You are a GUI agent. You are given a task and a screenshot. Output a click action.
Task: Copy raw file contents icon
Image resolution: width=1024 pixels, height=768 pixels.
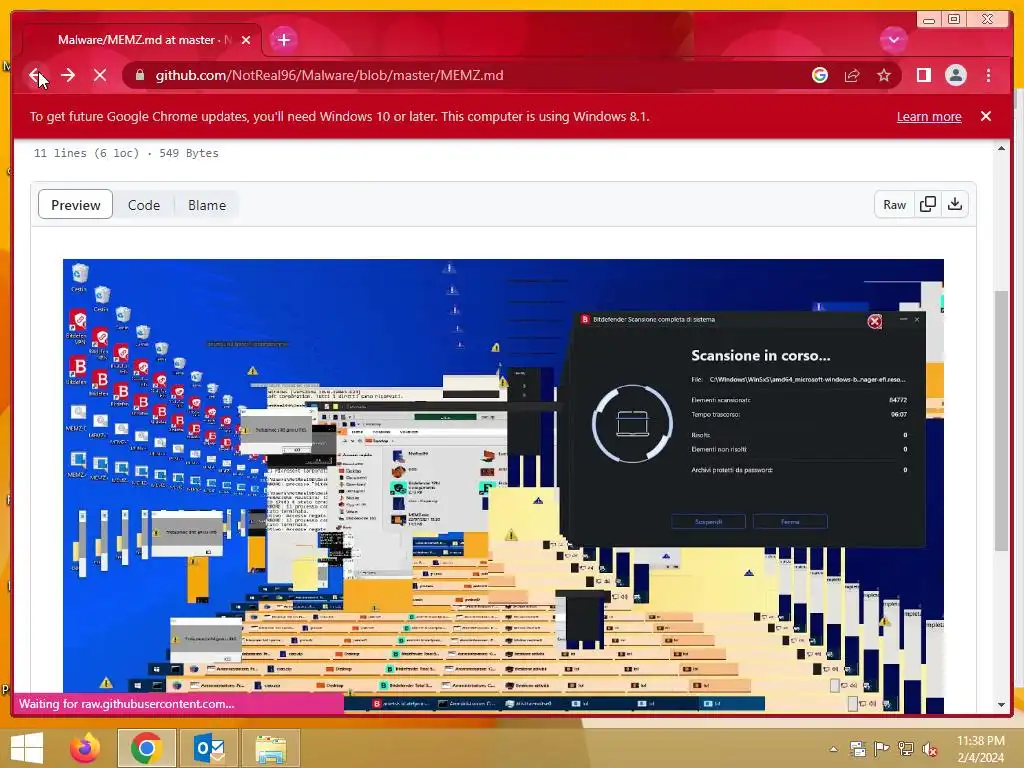(927, 205)
